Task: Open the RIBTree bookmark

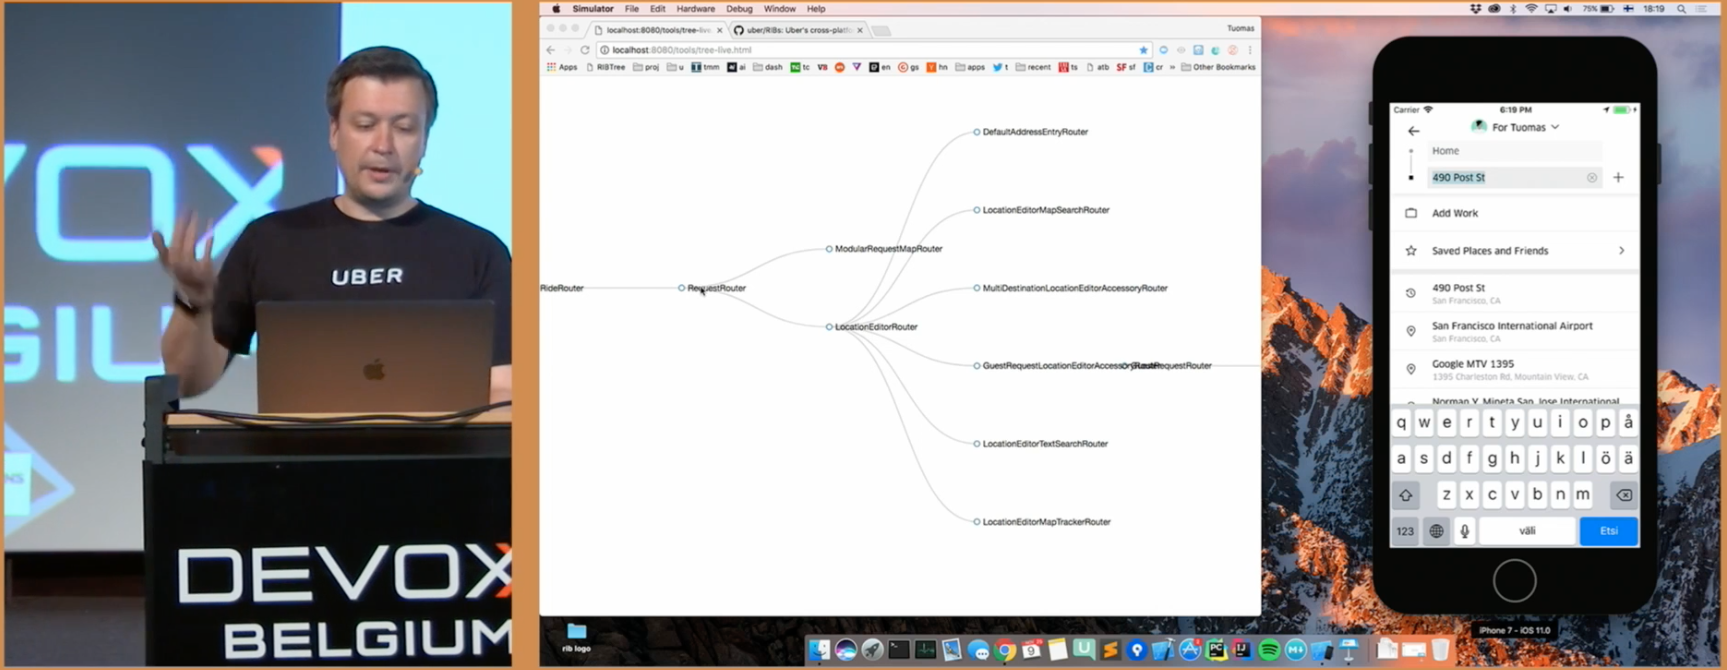Action: click(606, 67)
